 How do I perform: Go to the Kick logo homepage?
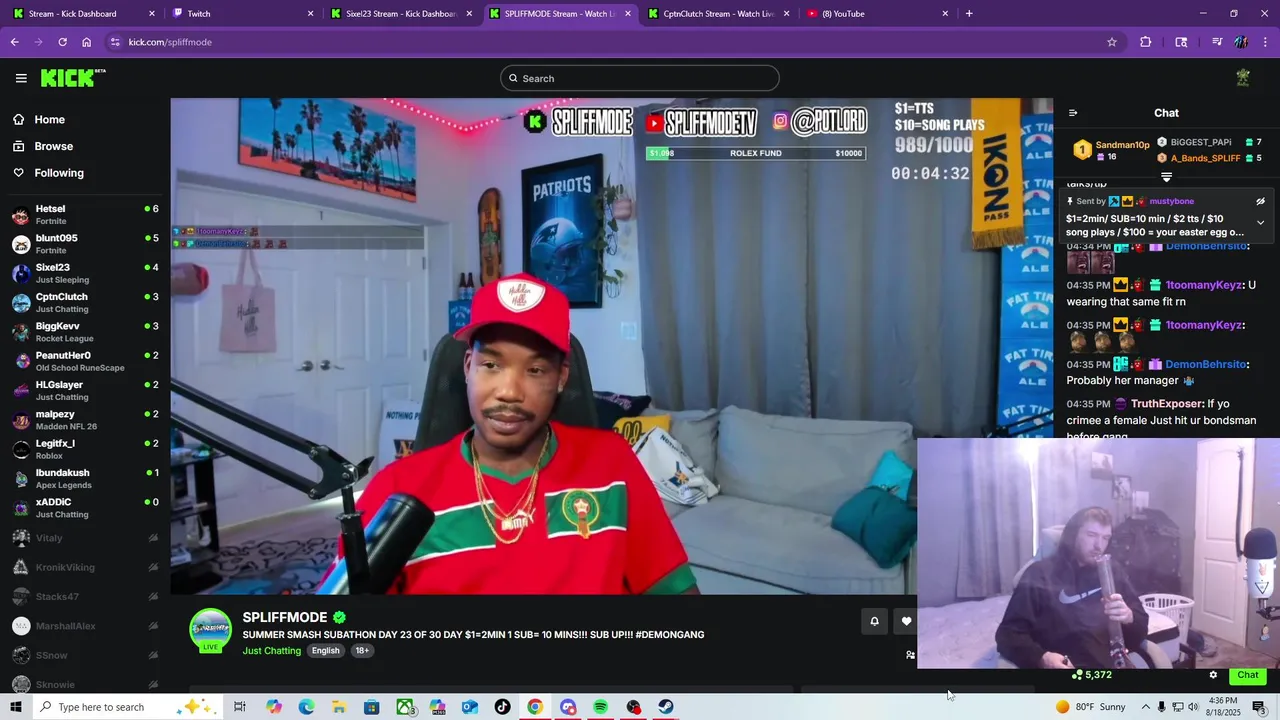[x=73, y=78]
